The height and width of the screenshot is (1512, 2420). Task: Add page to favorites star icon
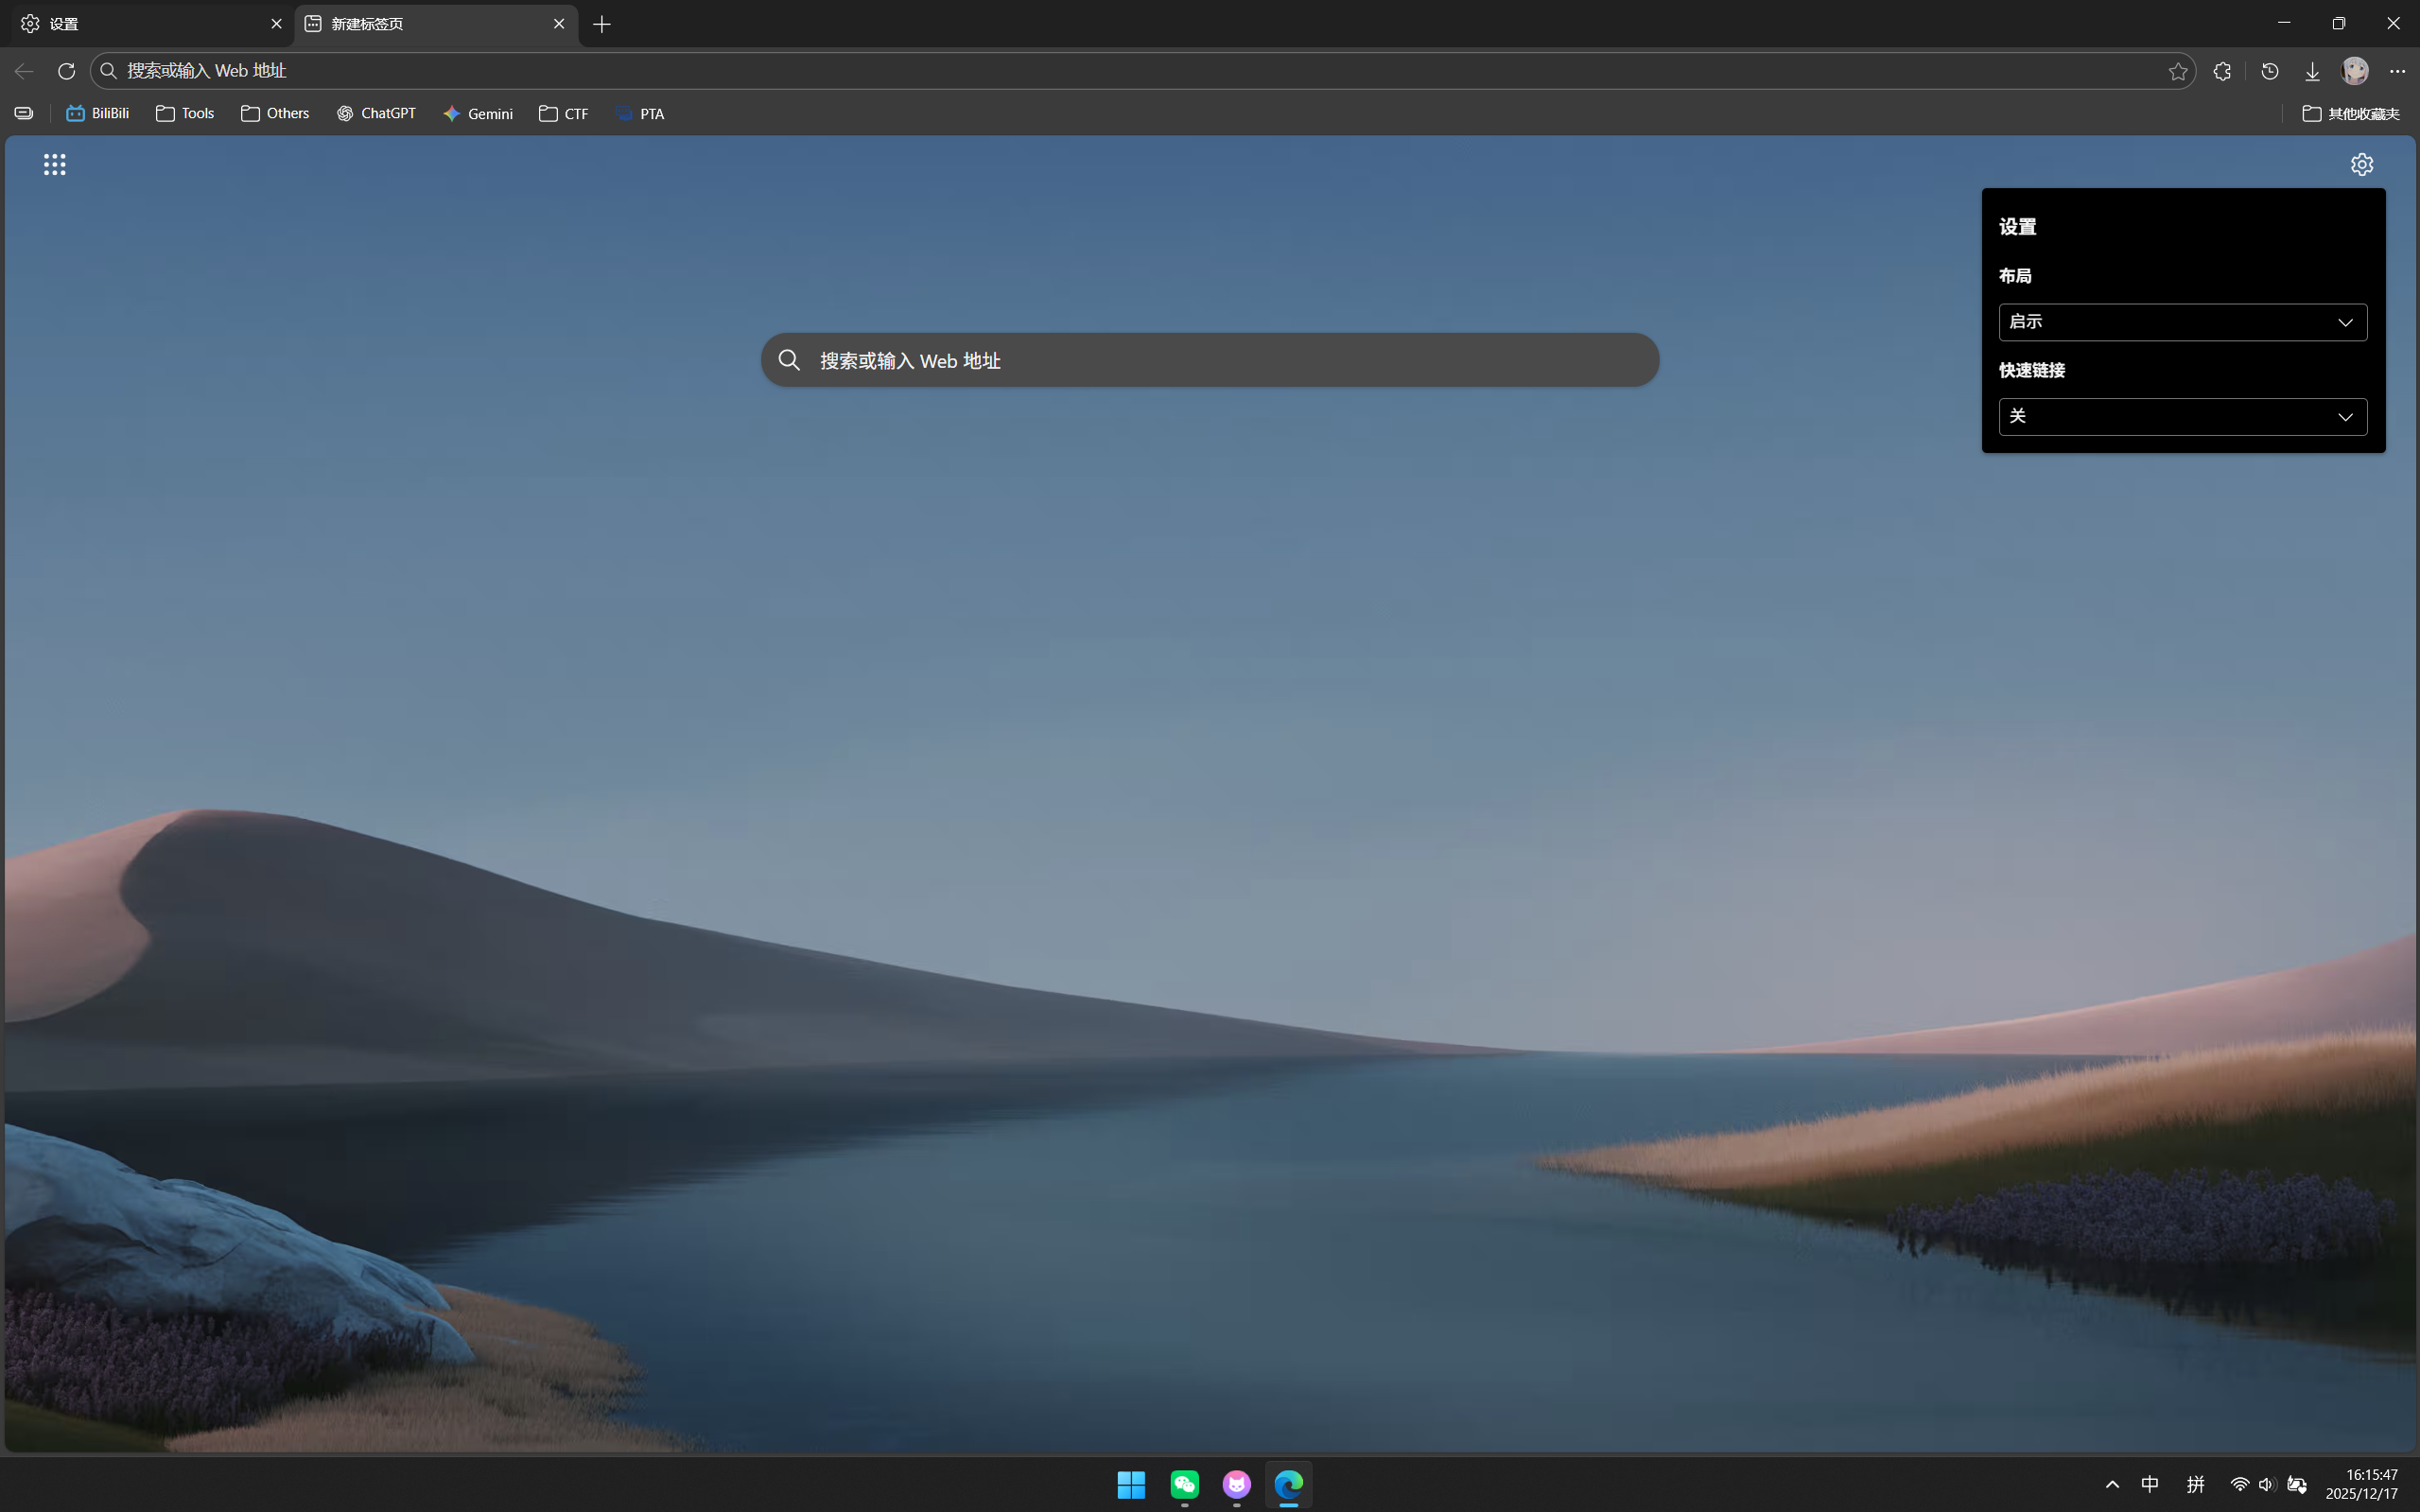click(x=2178, y=71)
